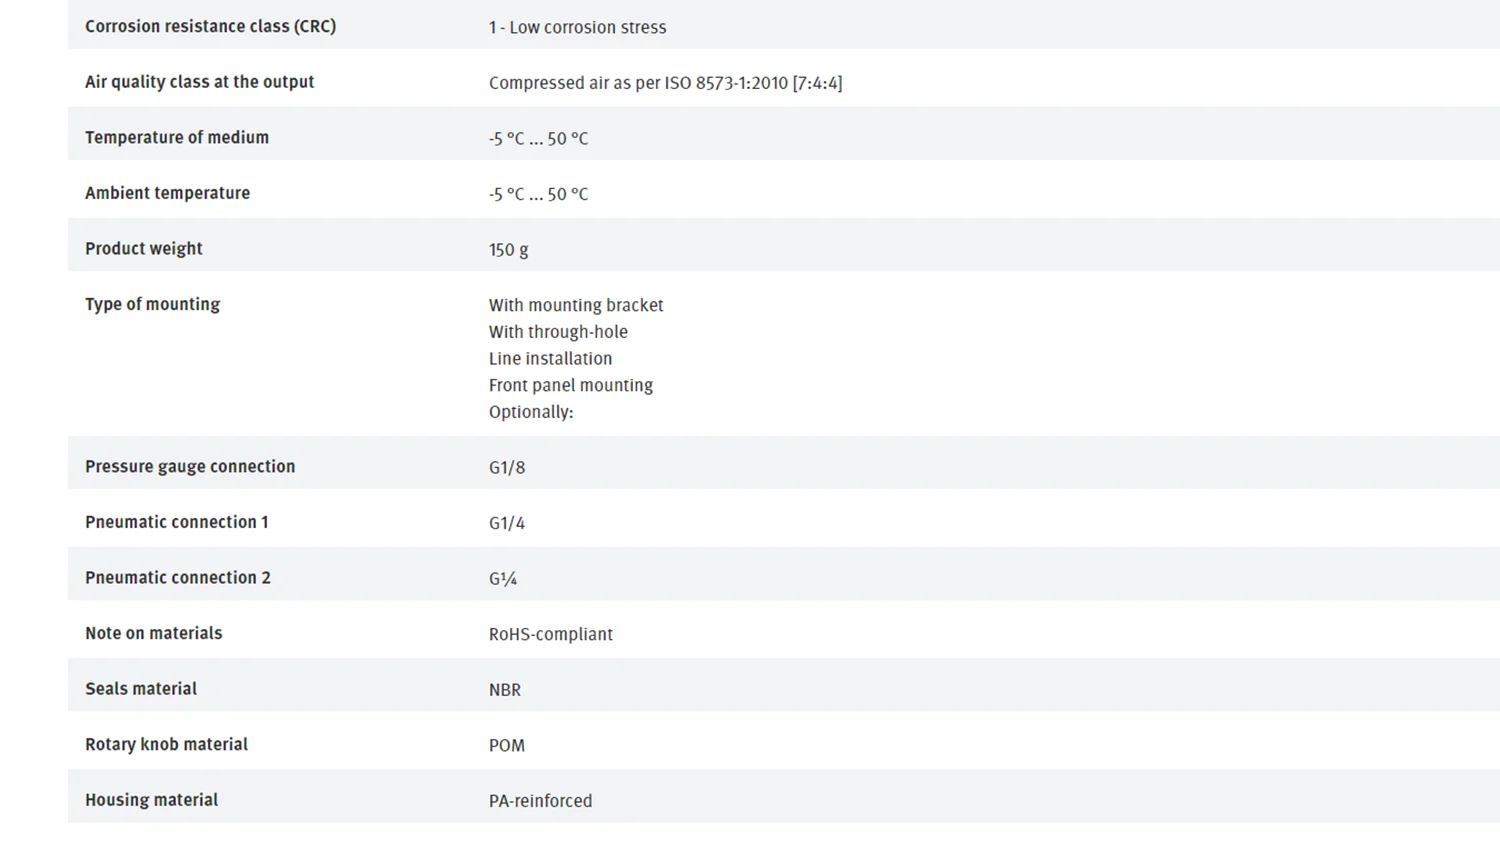Click the Corrosion resistance class (CRC) label
This screenshot has width=1500, height=857.
tap(210, 27)
